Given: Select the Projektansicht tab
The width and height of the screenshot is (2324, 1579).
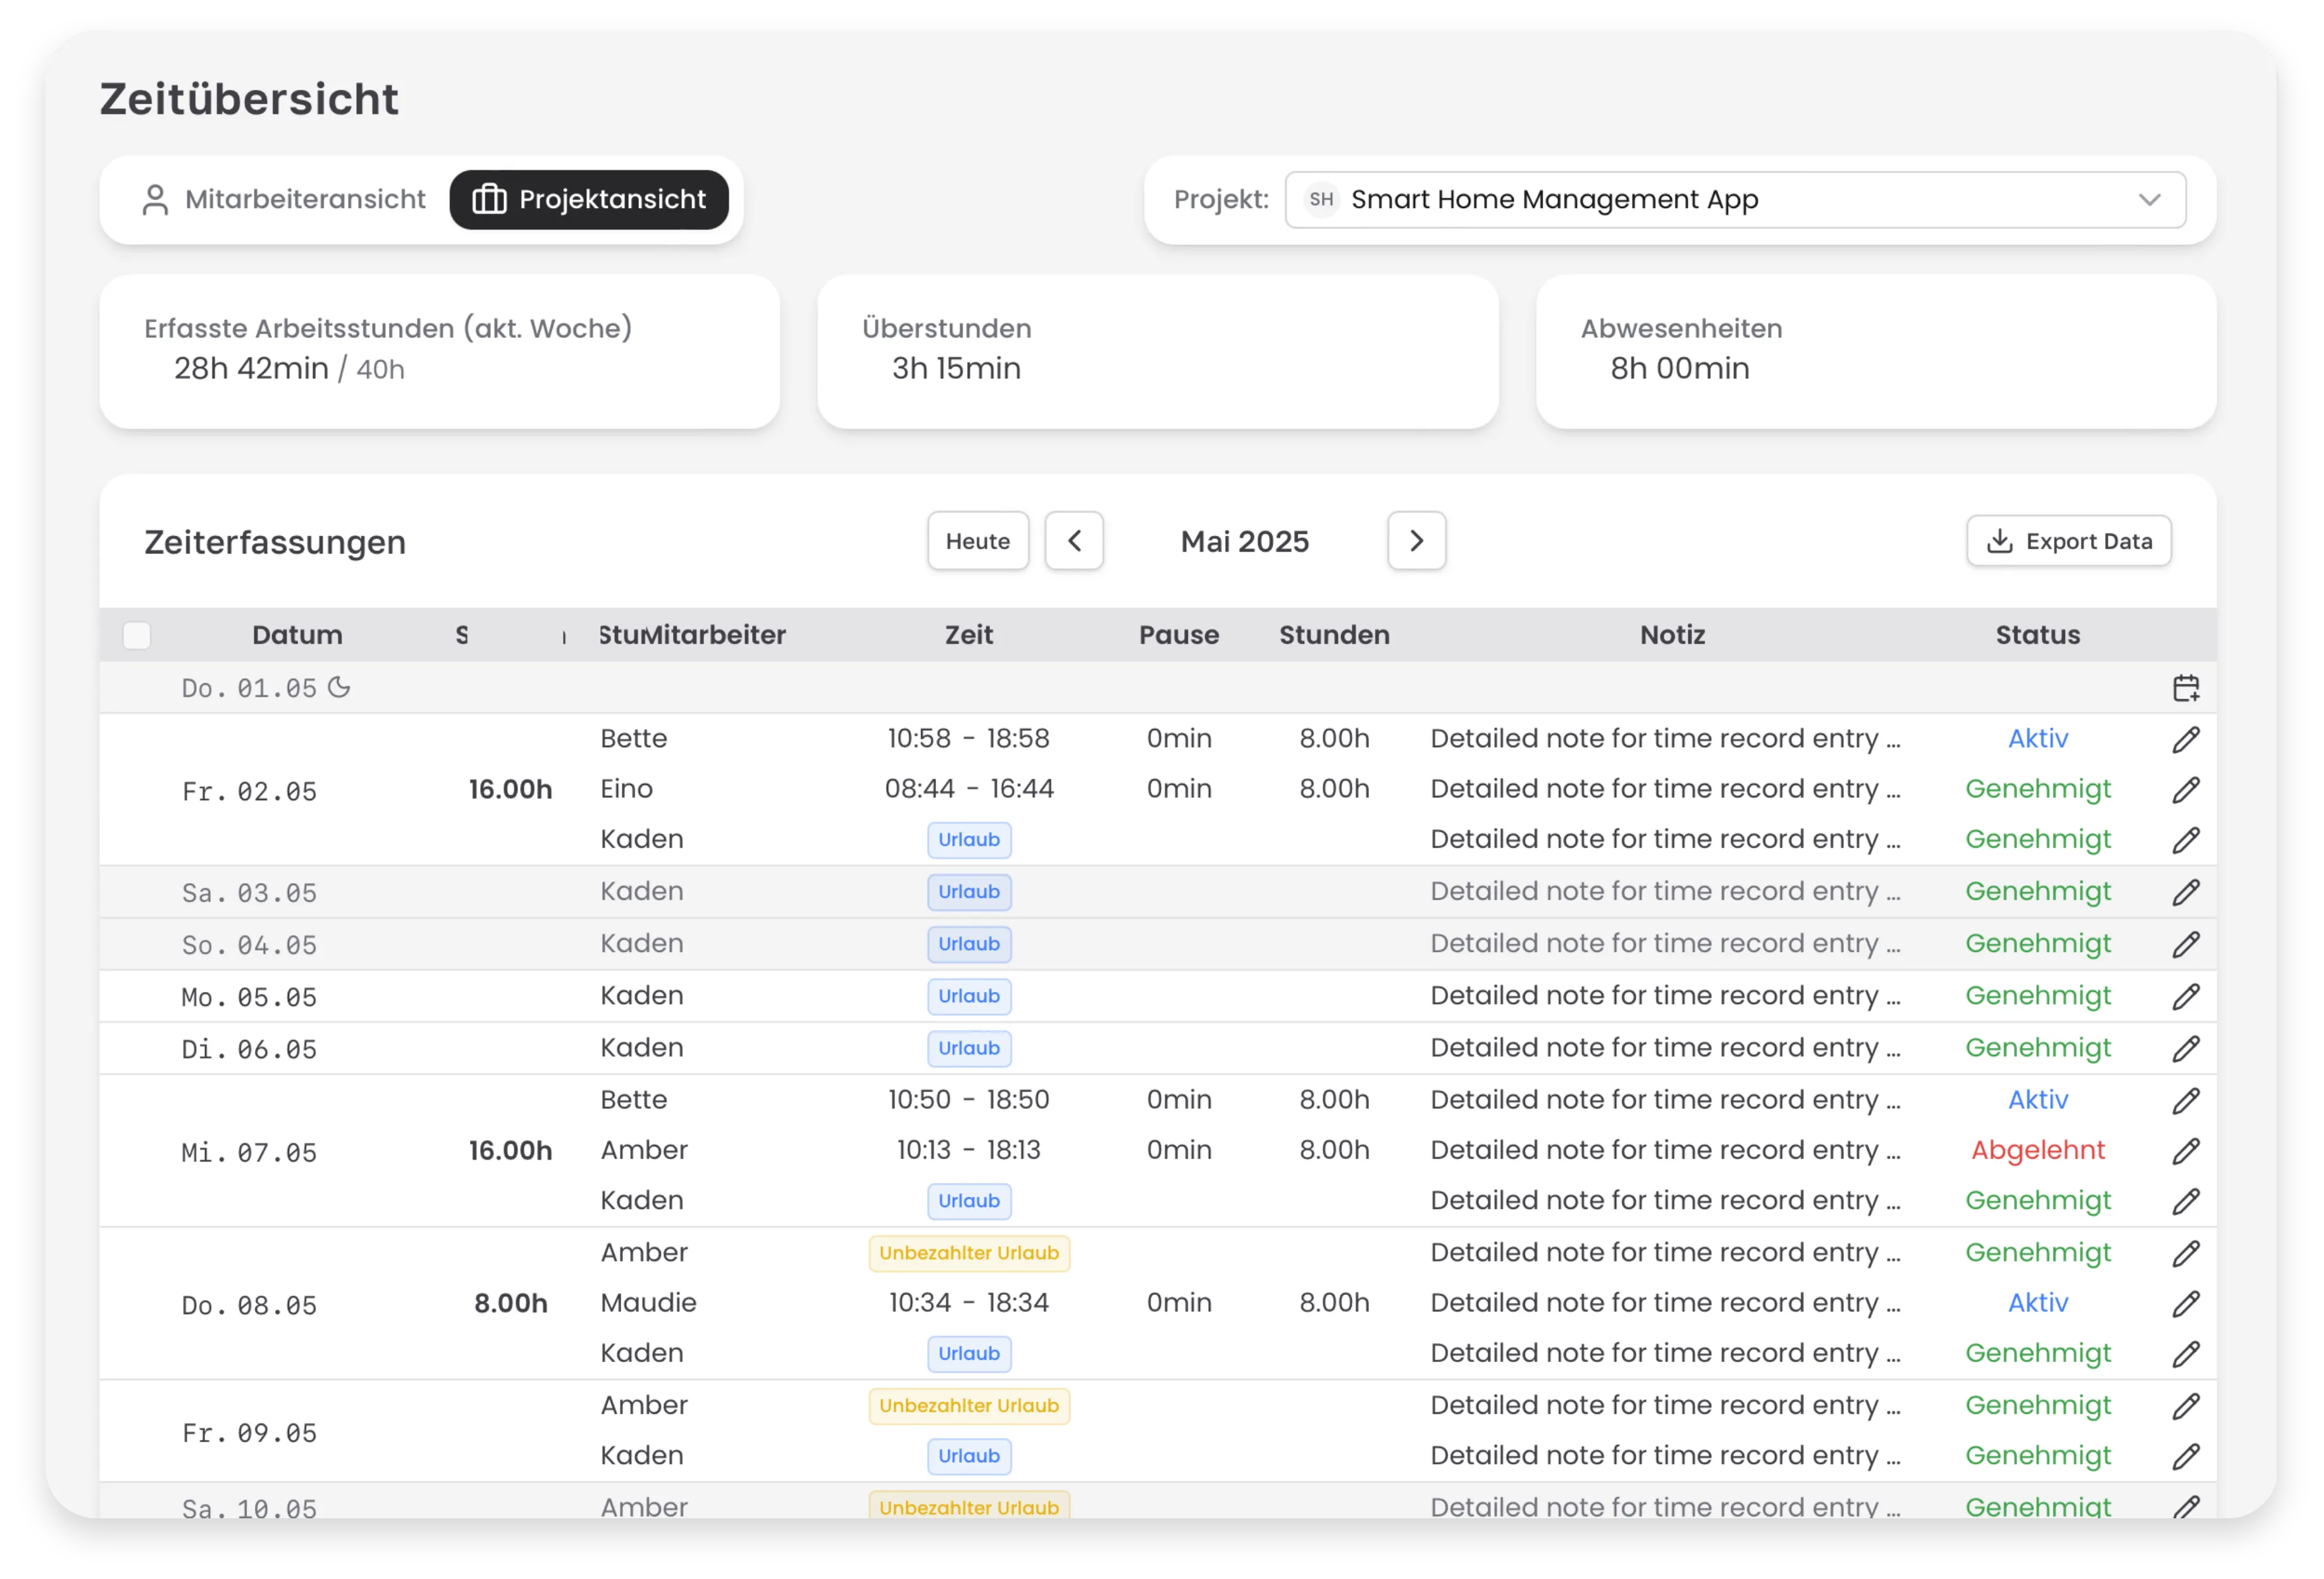Looking at the screenshot, I should [x=589, y=200].
